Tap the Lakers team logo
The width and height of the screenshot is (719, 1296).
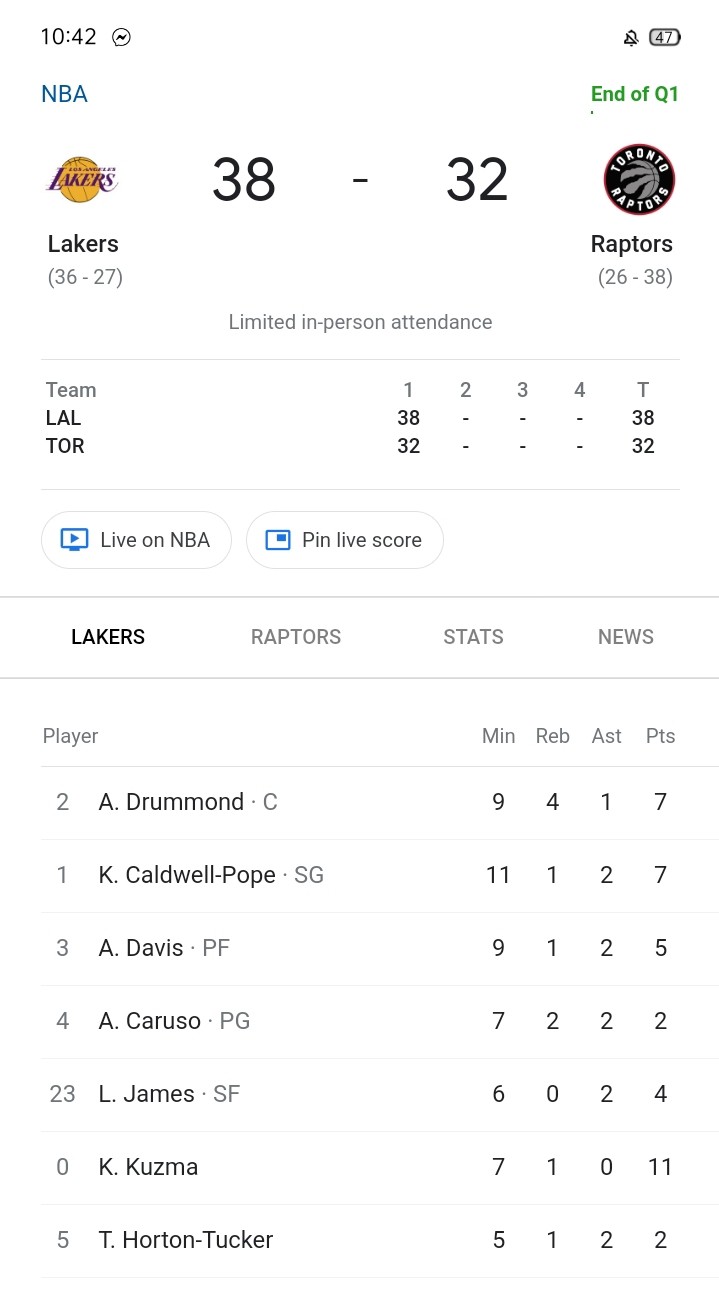pyautogui.click(x=82, y=180)
